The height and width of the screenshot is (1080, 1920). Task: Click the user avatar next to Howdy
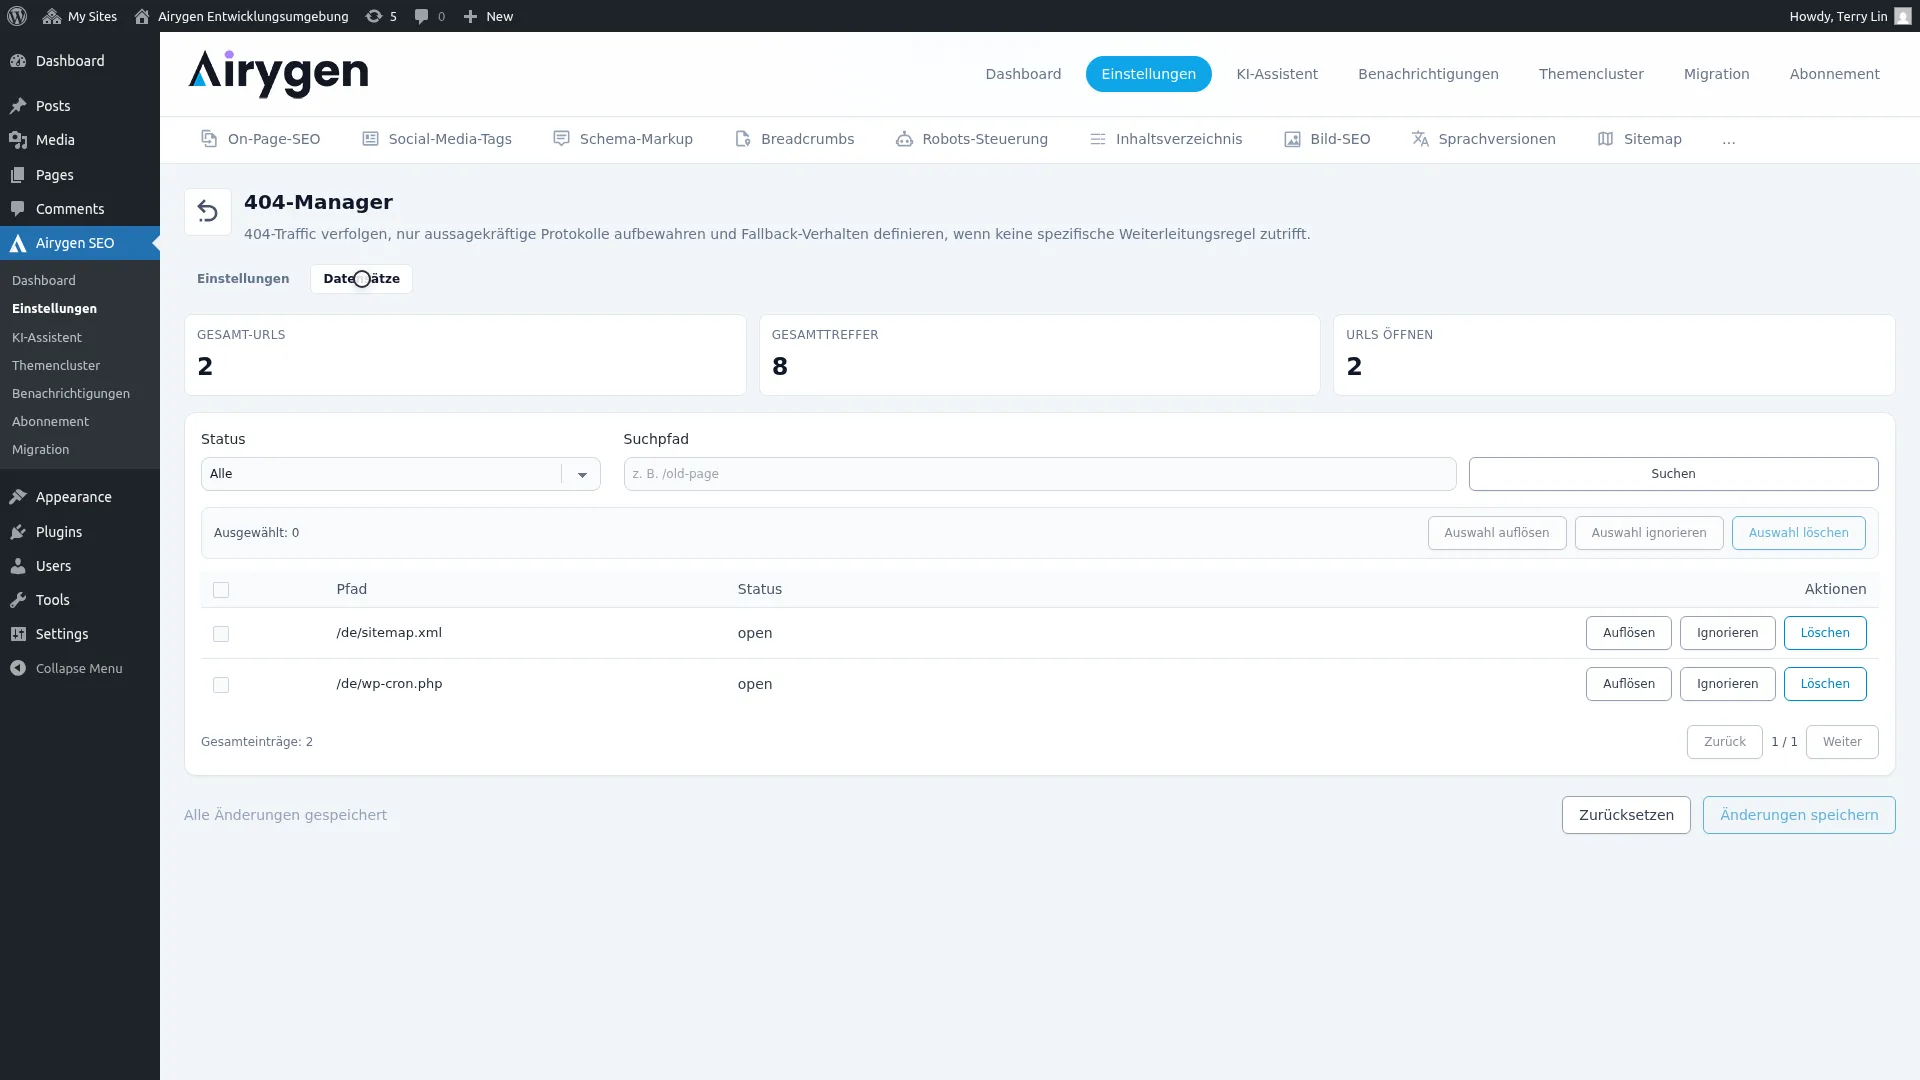pyautogui.click(x=1902, y=16)
